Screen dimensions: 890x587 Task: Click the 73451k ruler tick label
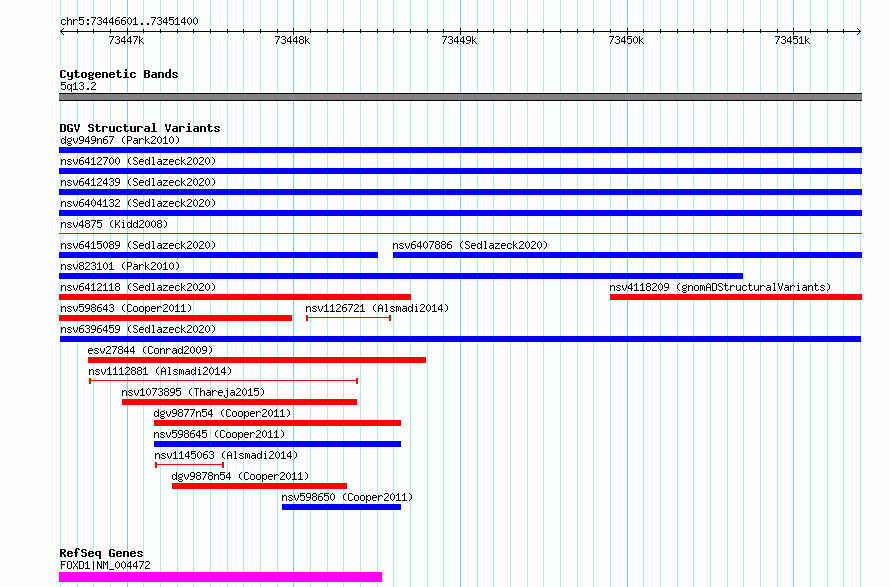pyautogui.click(x=792, y=40)
